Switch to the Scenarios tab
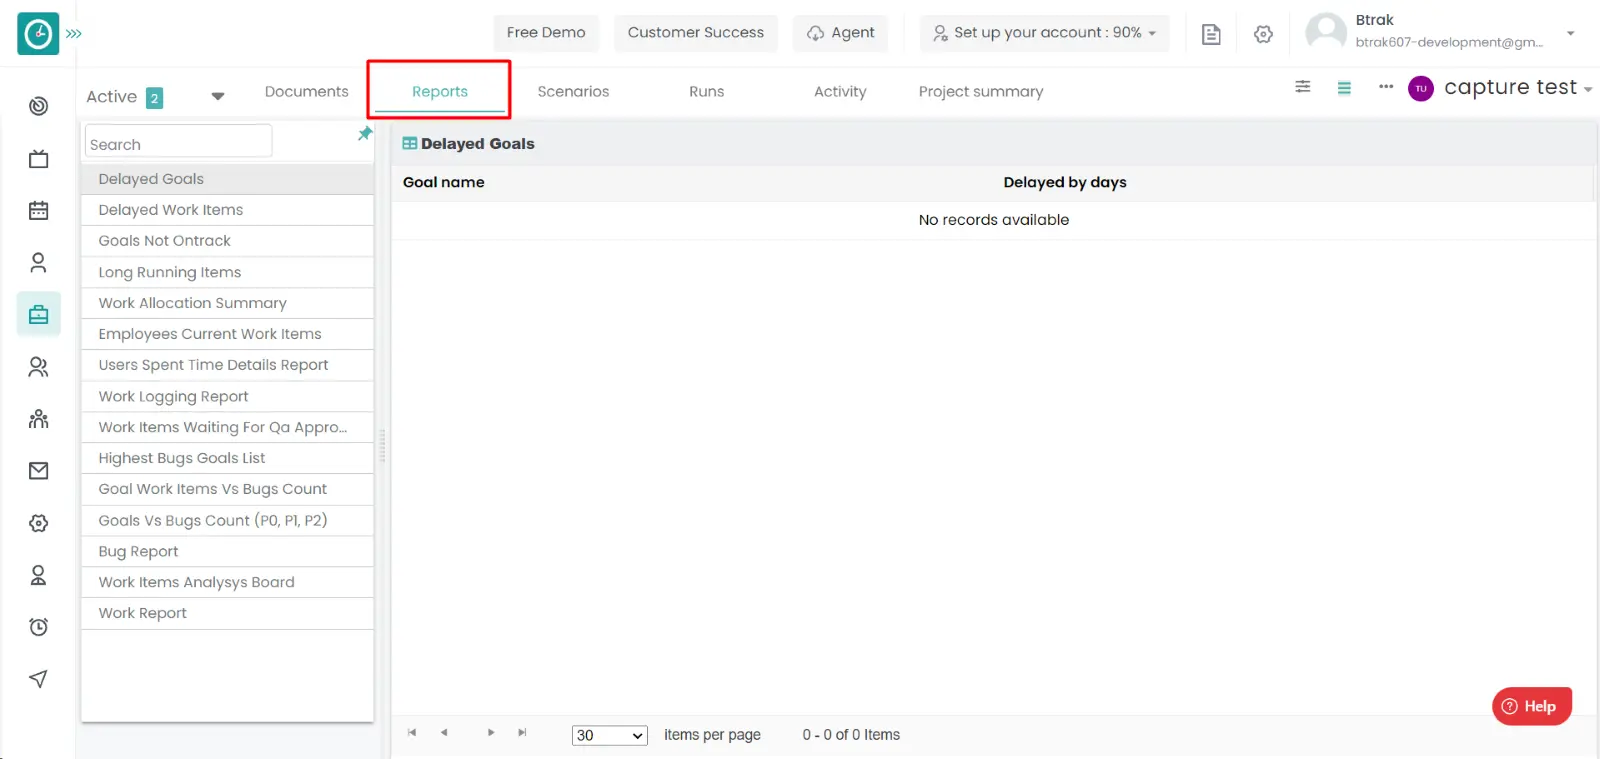Viewport: 1600px width, 759px height. 573,92
